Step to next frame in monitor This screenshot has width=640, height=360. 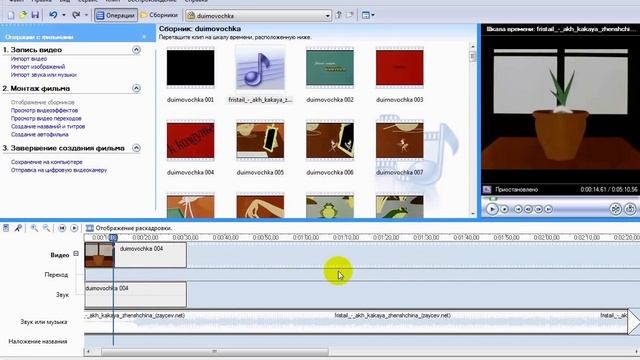tap(538, 209)
